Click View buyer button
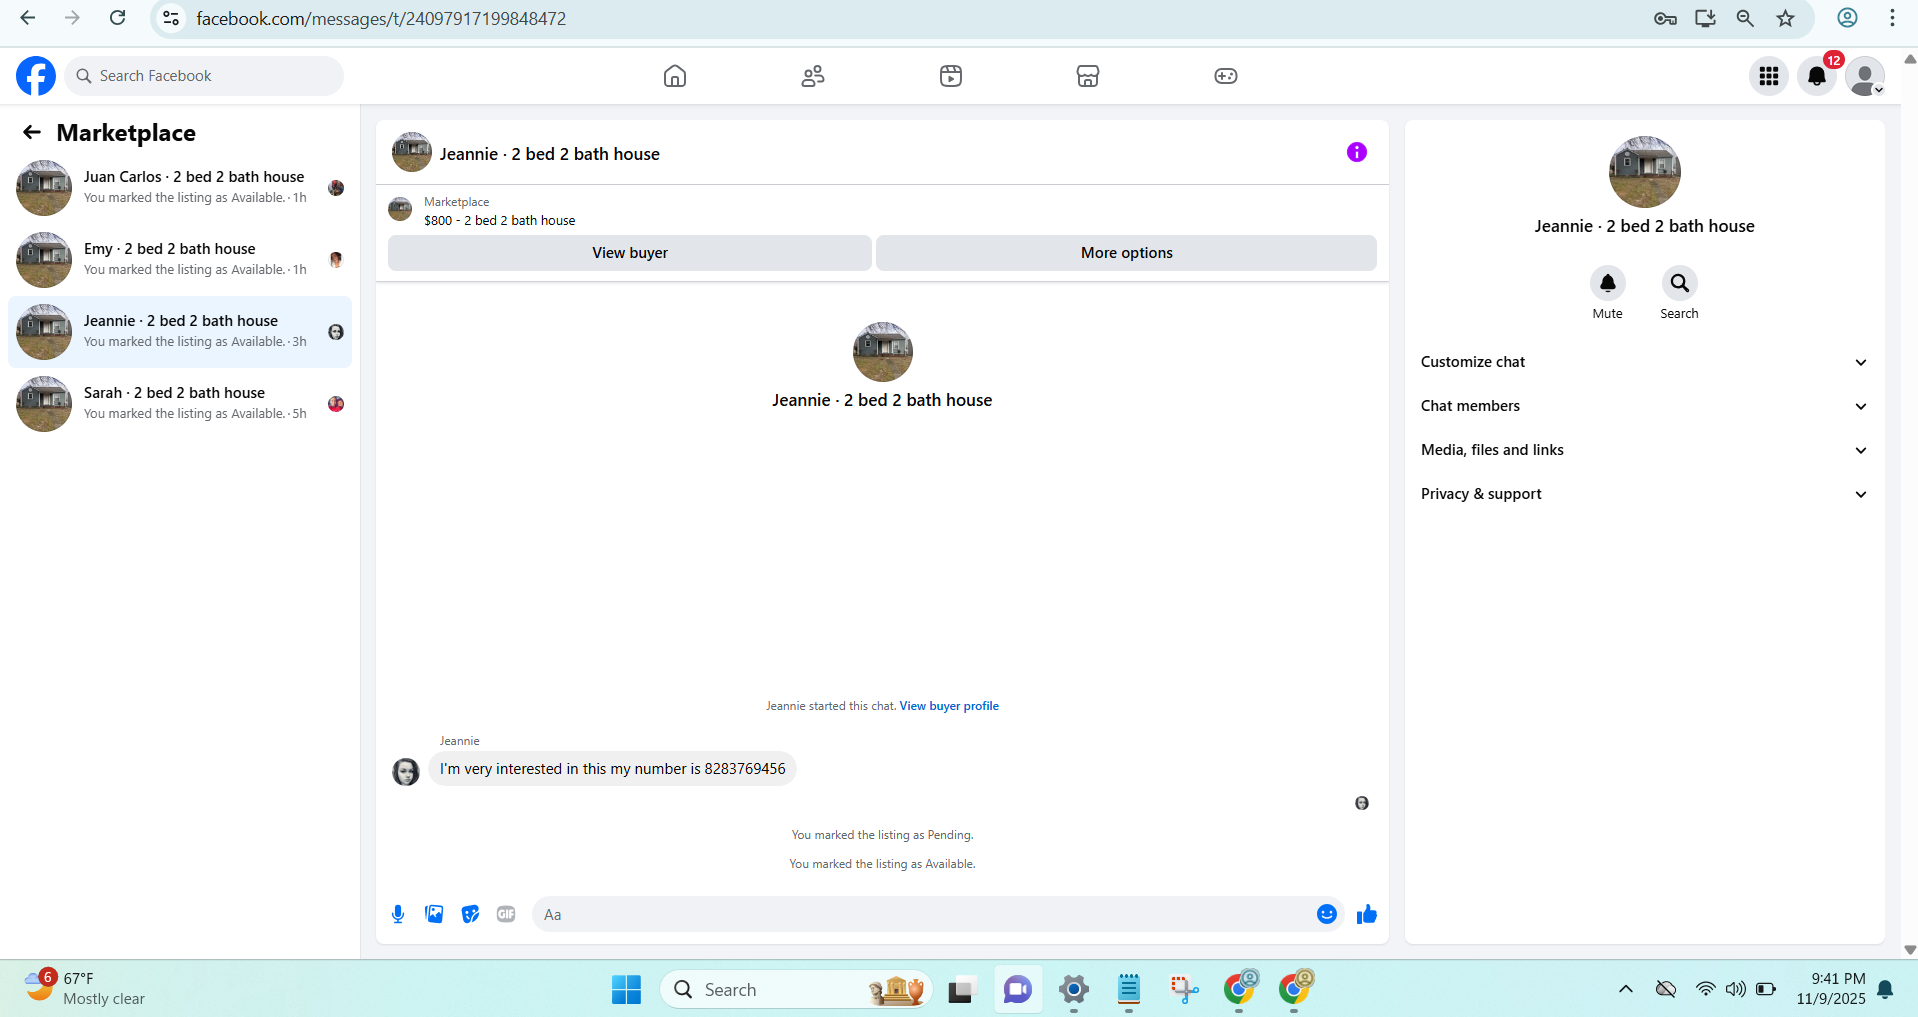 (630, 253)
